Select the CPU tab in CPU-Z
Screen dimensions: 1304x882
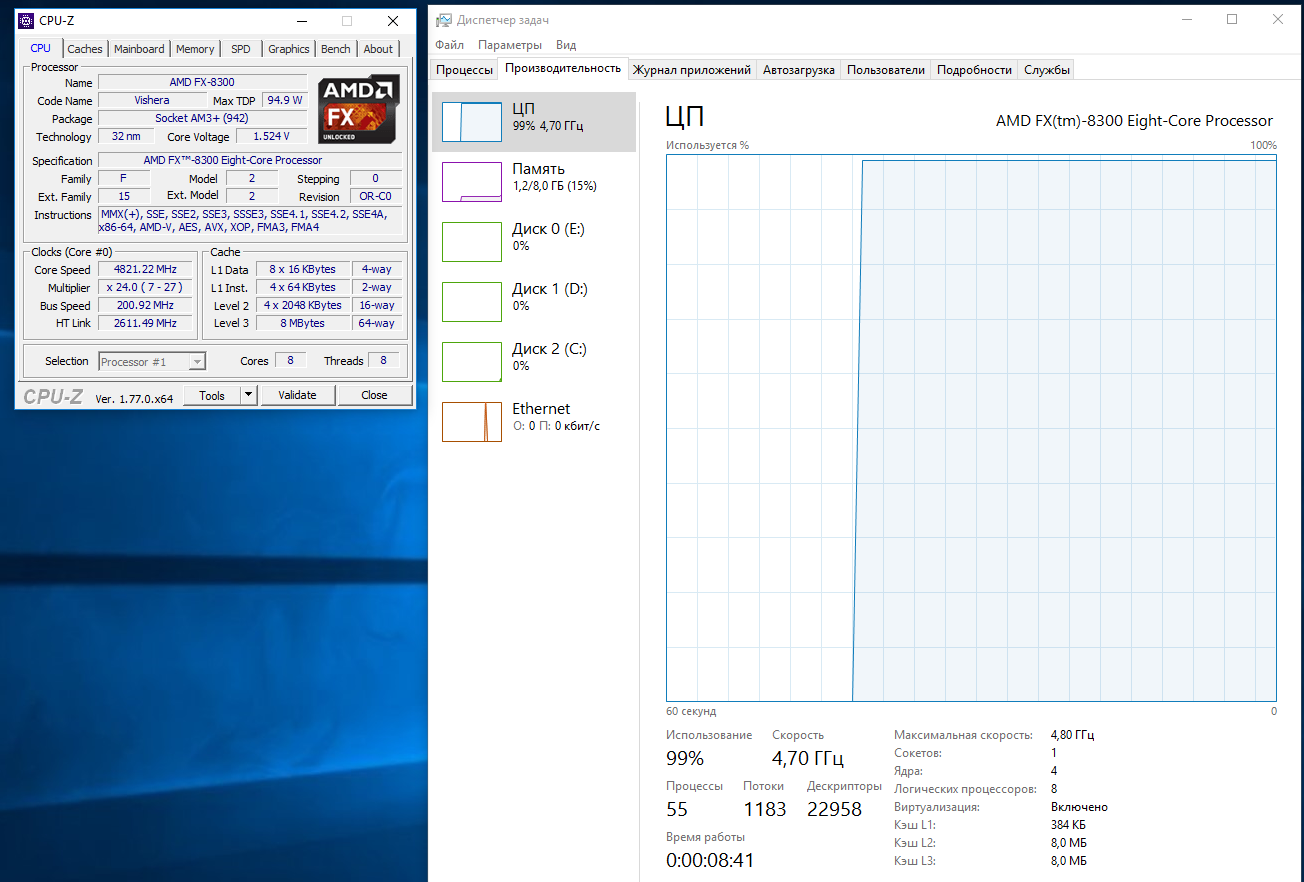click(x=40, y=48)
